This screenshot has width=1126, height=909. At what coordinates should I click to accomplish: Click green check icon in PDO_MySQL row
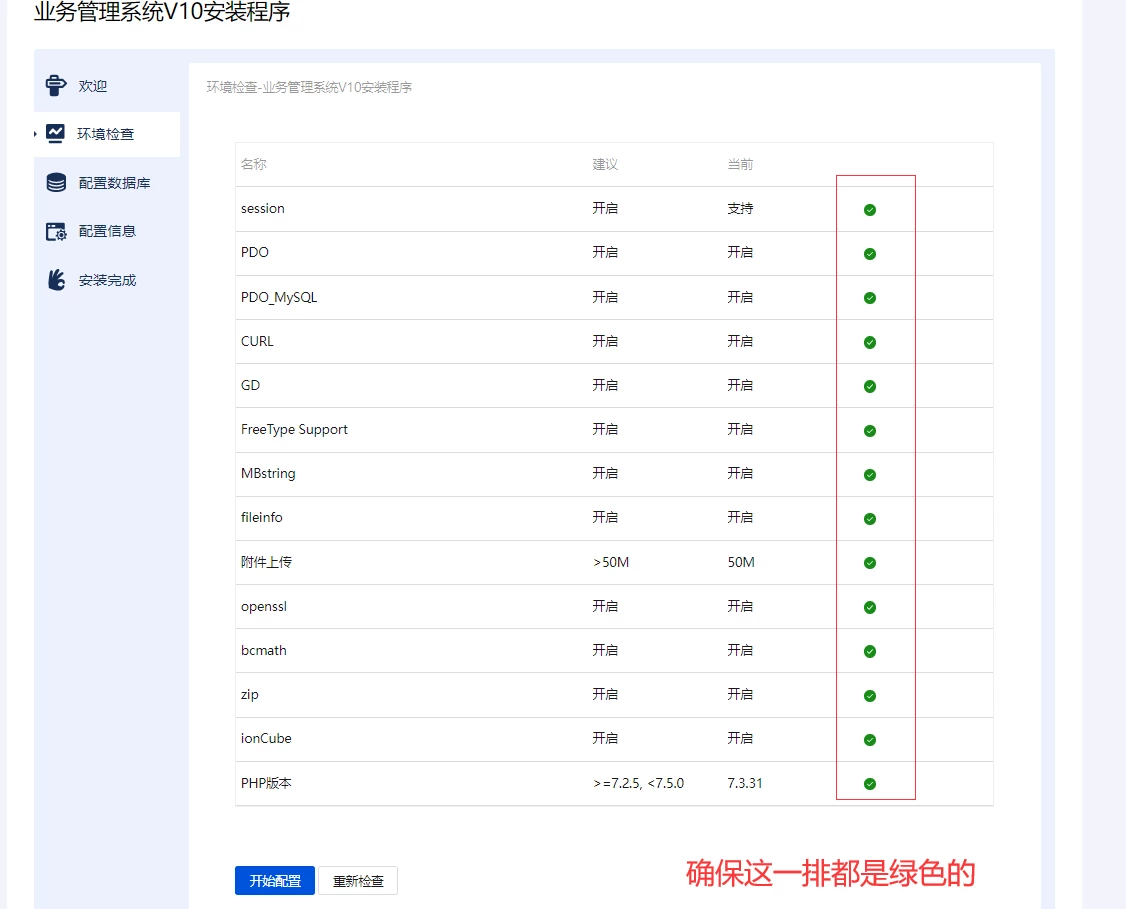pyautogui.click(x=870, y=298)
